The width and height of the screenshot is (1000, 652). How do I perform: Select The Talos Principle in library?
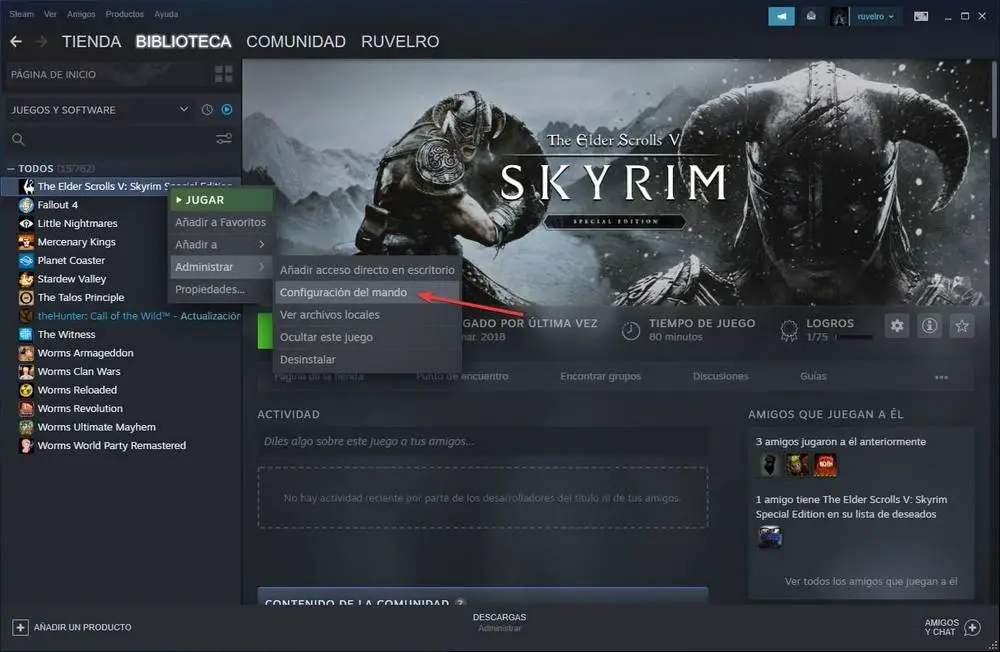[81, 297]
